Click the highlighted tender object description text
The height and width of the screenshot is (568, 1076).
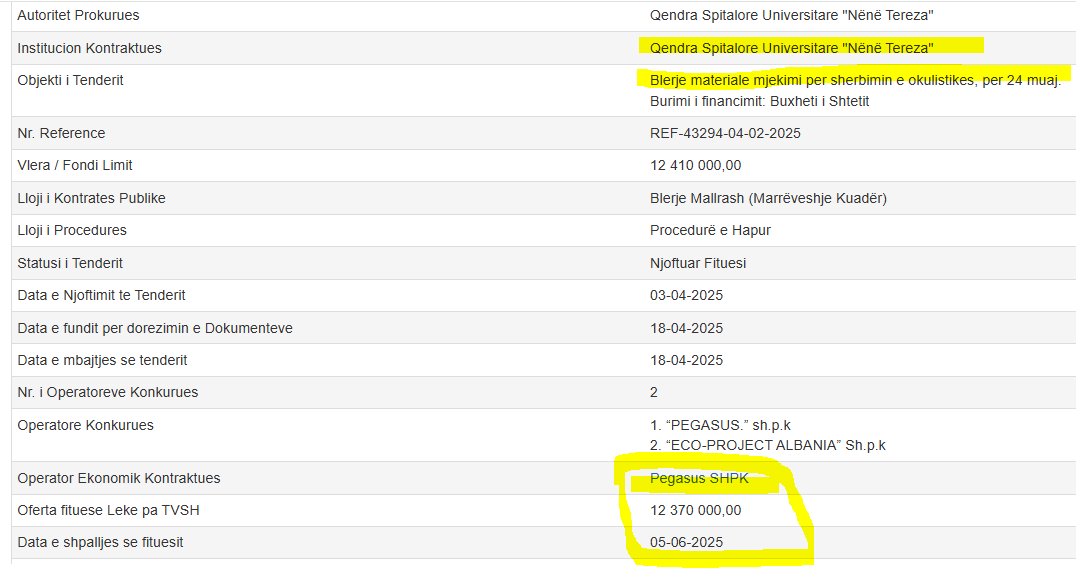[x=855, y=80]
